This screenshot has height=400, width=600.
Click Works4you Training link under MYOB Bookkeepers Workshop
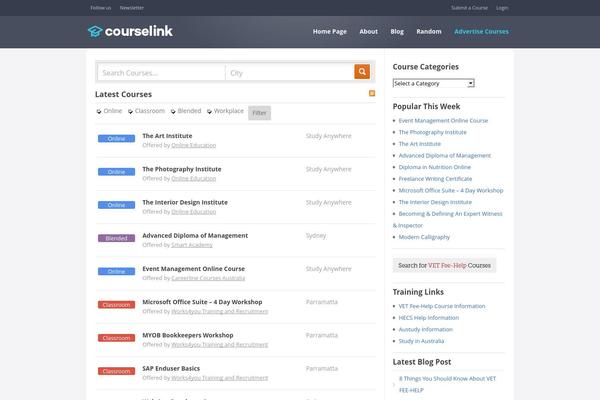pos(220,345)
